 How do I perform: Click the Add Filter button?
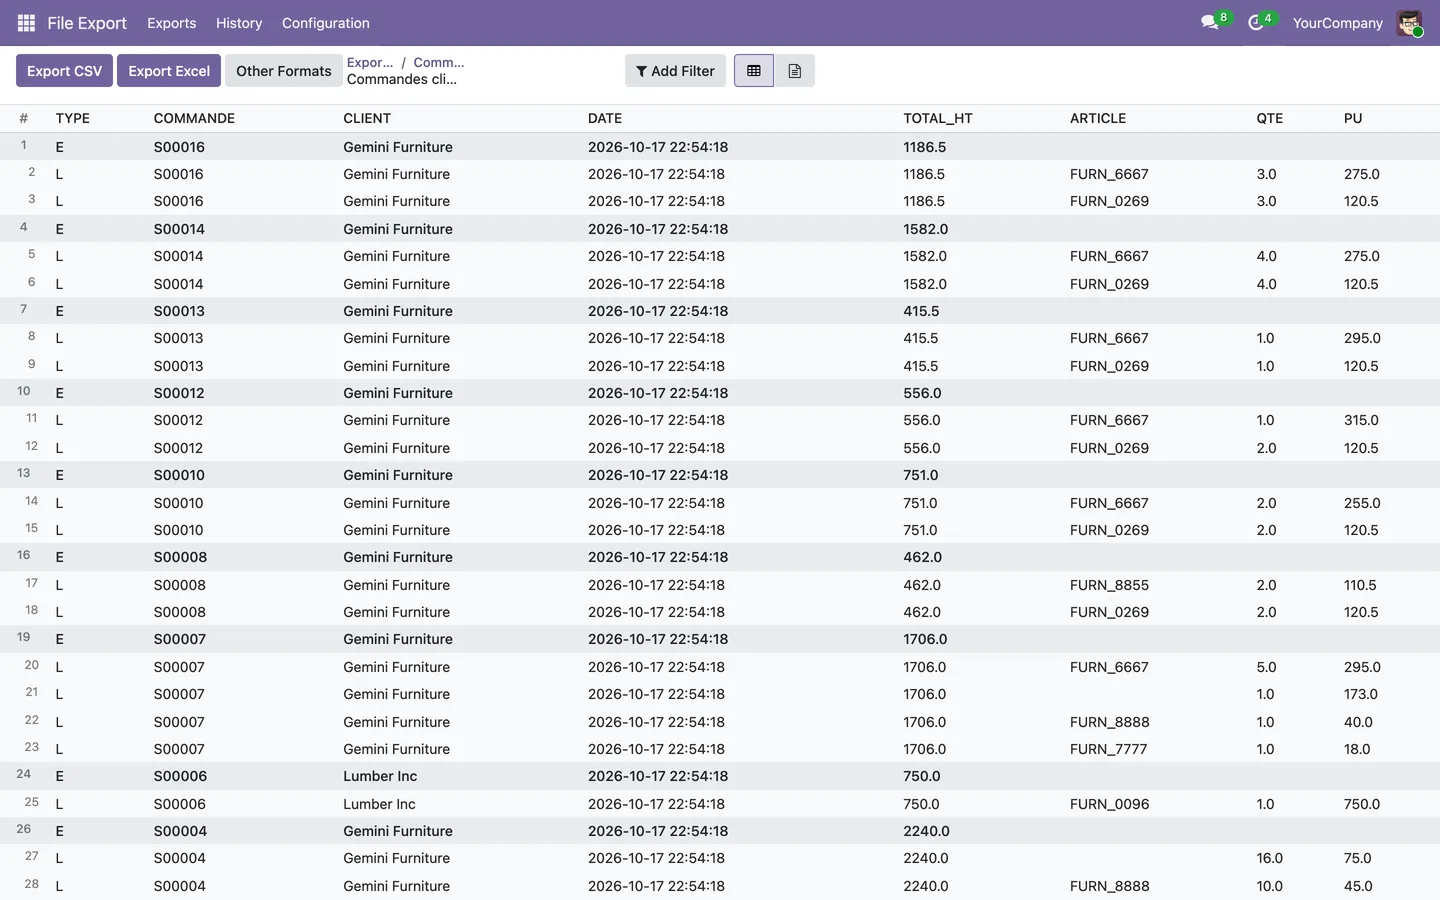tap(675, 71)
